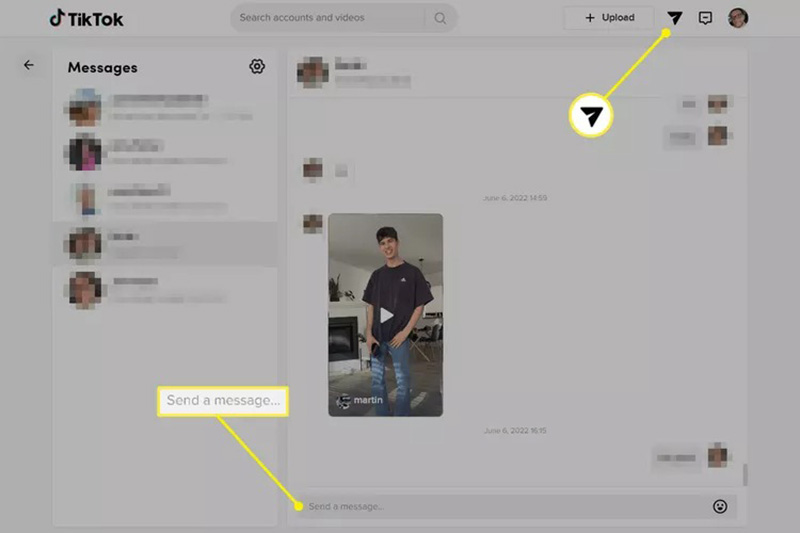
Task: Open the inbox notifications icon
Action: [705, 18]
